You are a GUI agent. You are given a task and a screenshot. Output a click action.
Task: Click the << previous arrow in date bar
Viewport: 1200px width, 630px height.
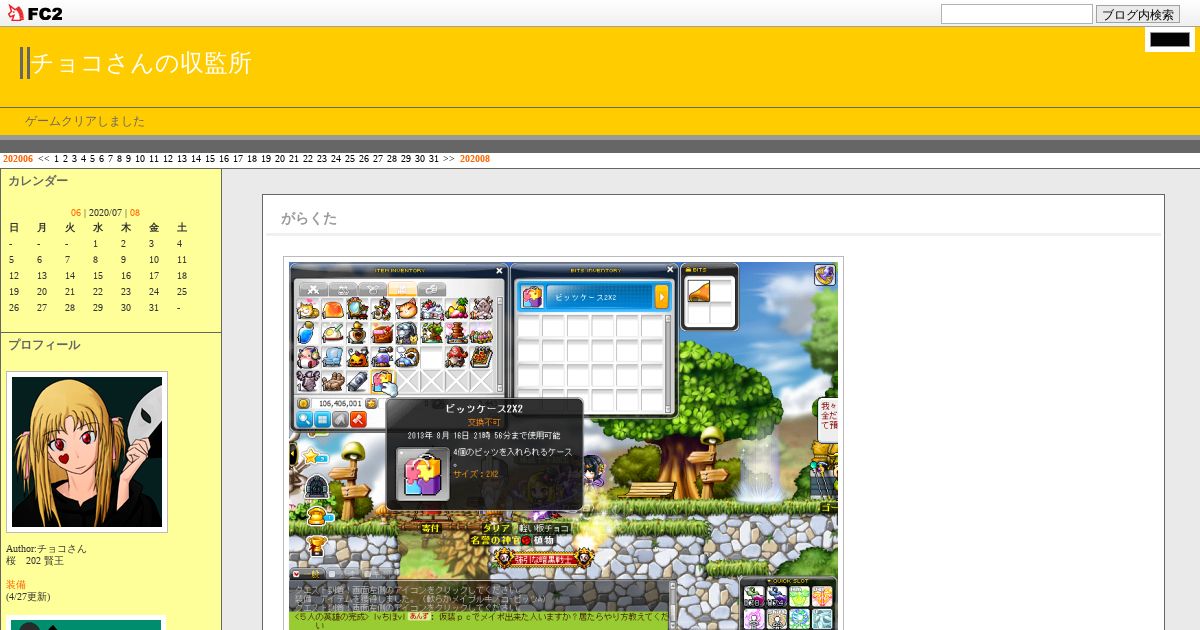click(x=44, y=158)
